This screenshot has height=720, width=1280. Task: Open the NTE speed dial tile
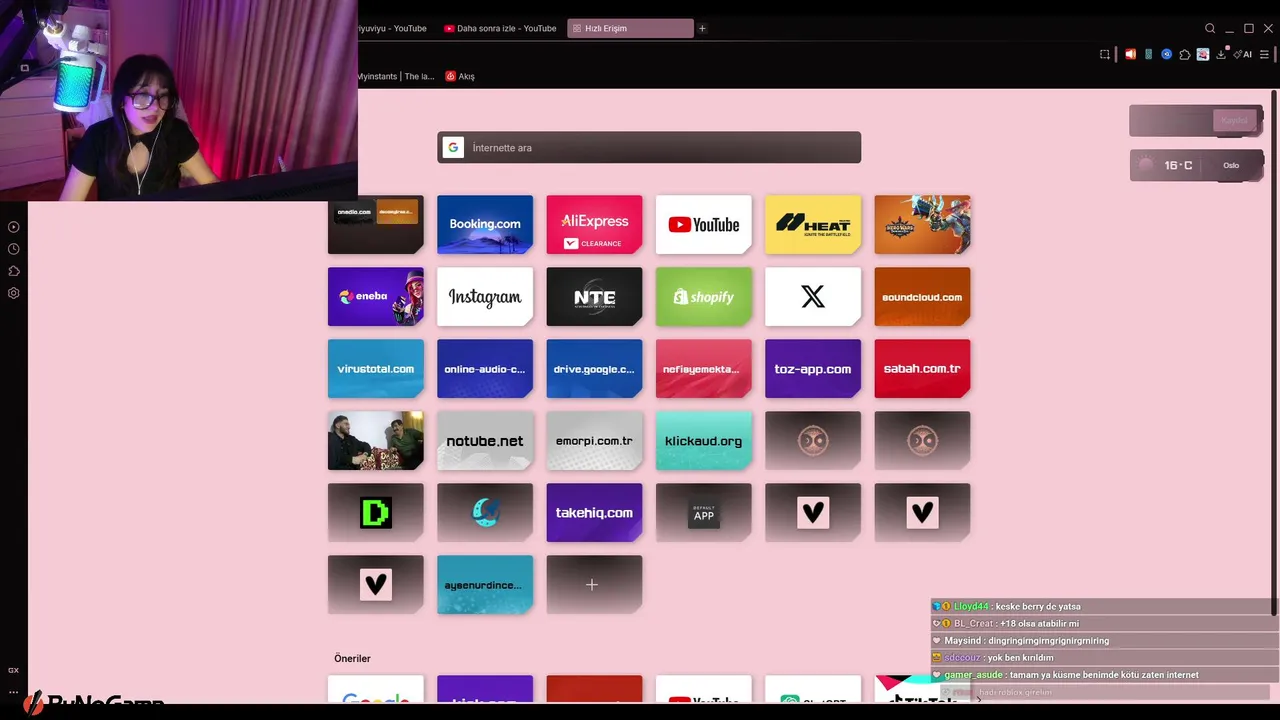pos(594,296)
